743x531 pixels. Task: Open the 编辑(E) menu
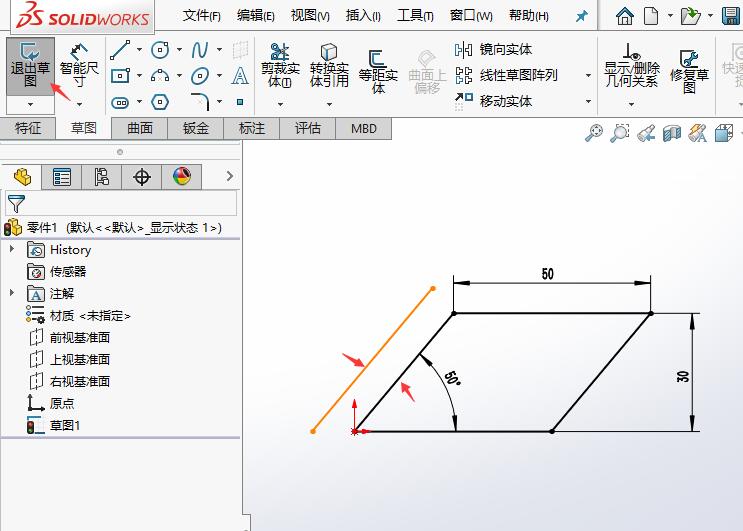[x=256, y=16]
